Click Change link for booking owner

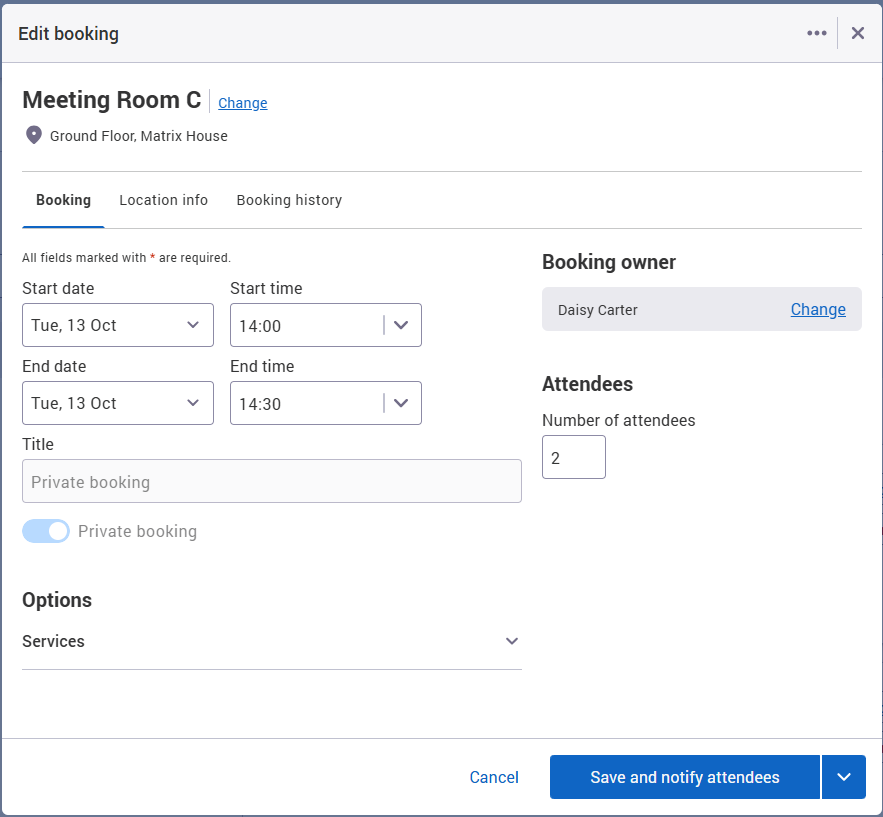(x=818, y=309)
